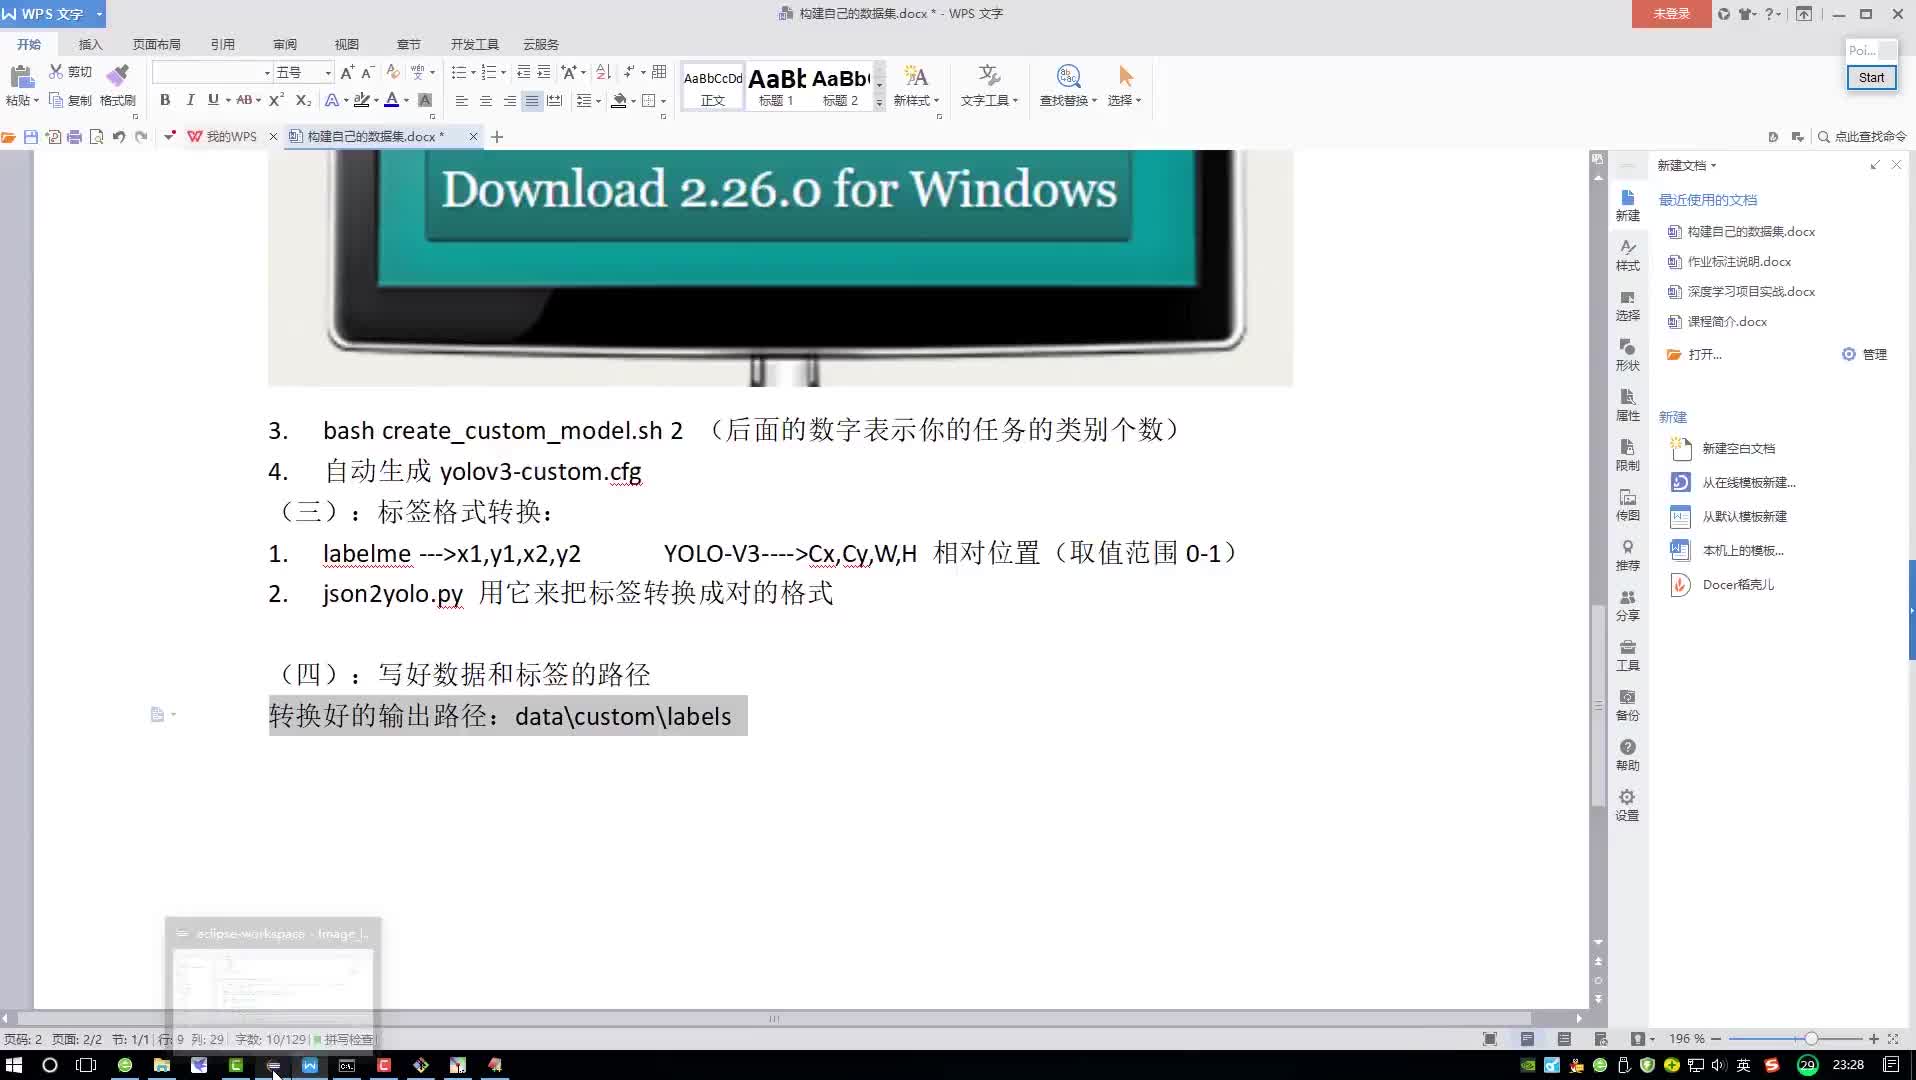Expand the highlight color dropdown arrow
Image resolution: width=1916 pixels, height=1080 pixels.
click(x=376, y=101)
